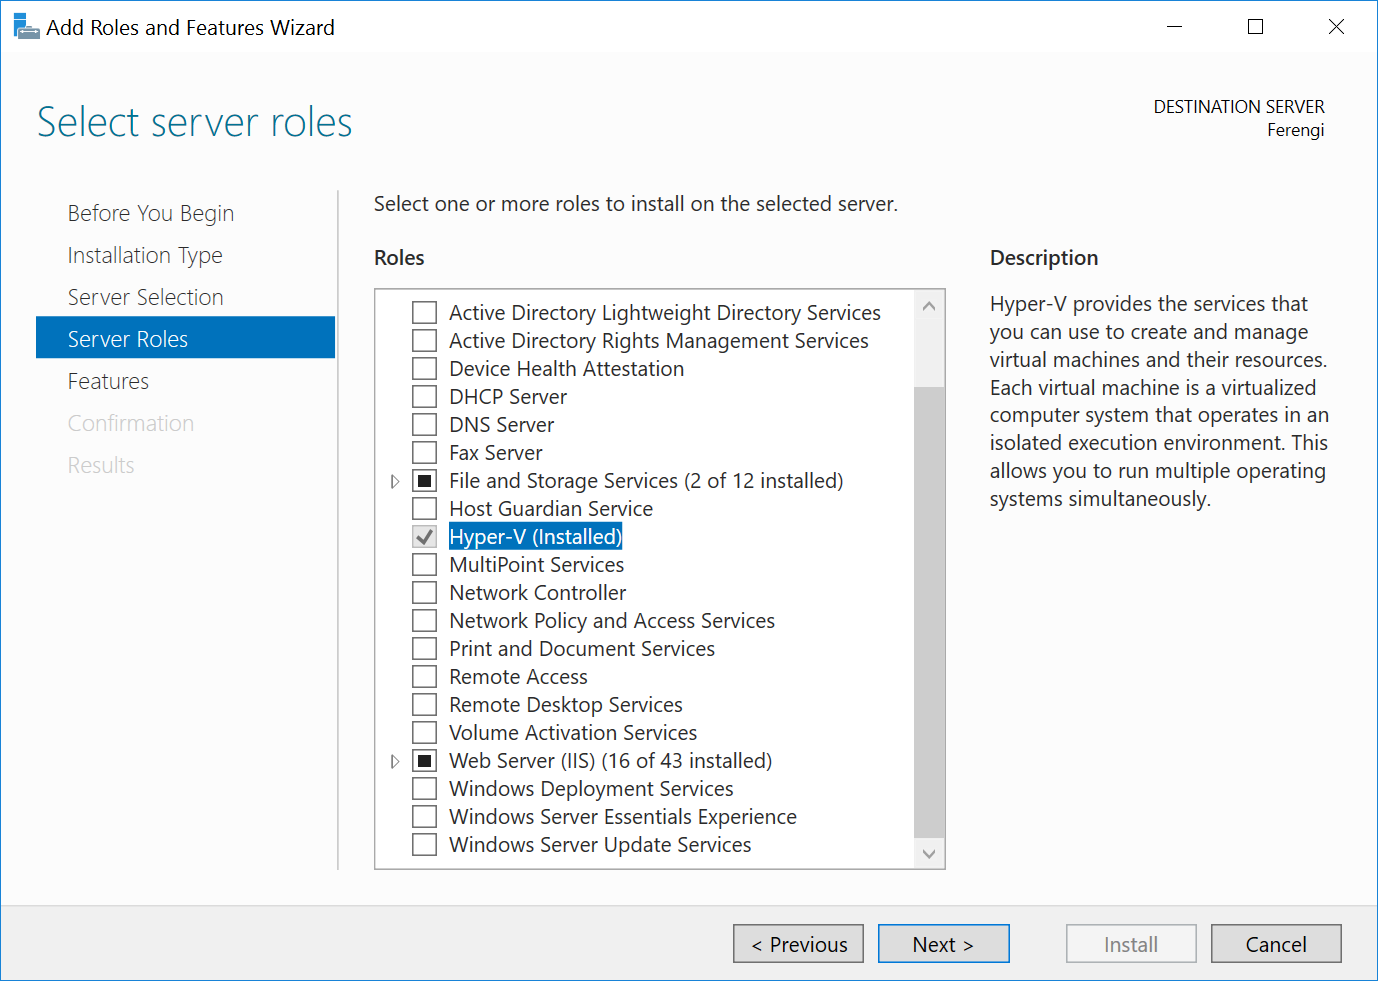1378x981 pixels.
Task: Click the Next button
Action: tap(943, 944)
